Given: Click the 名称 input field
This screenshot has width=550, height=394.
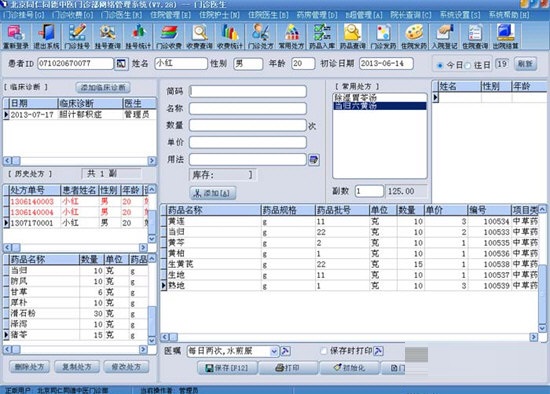Looking at the screenshot, I should (x=248, y=108).
